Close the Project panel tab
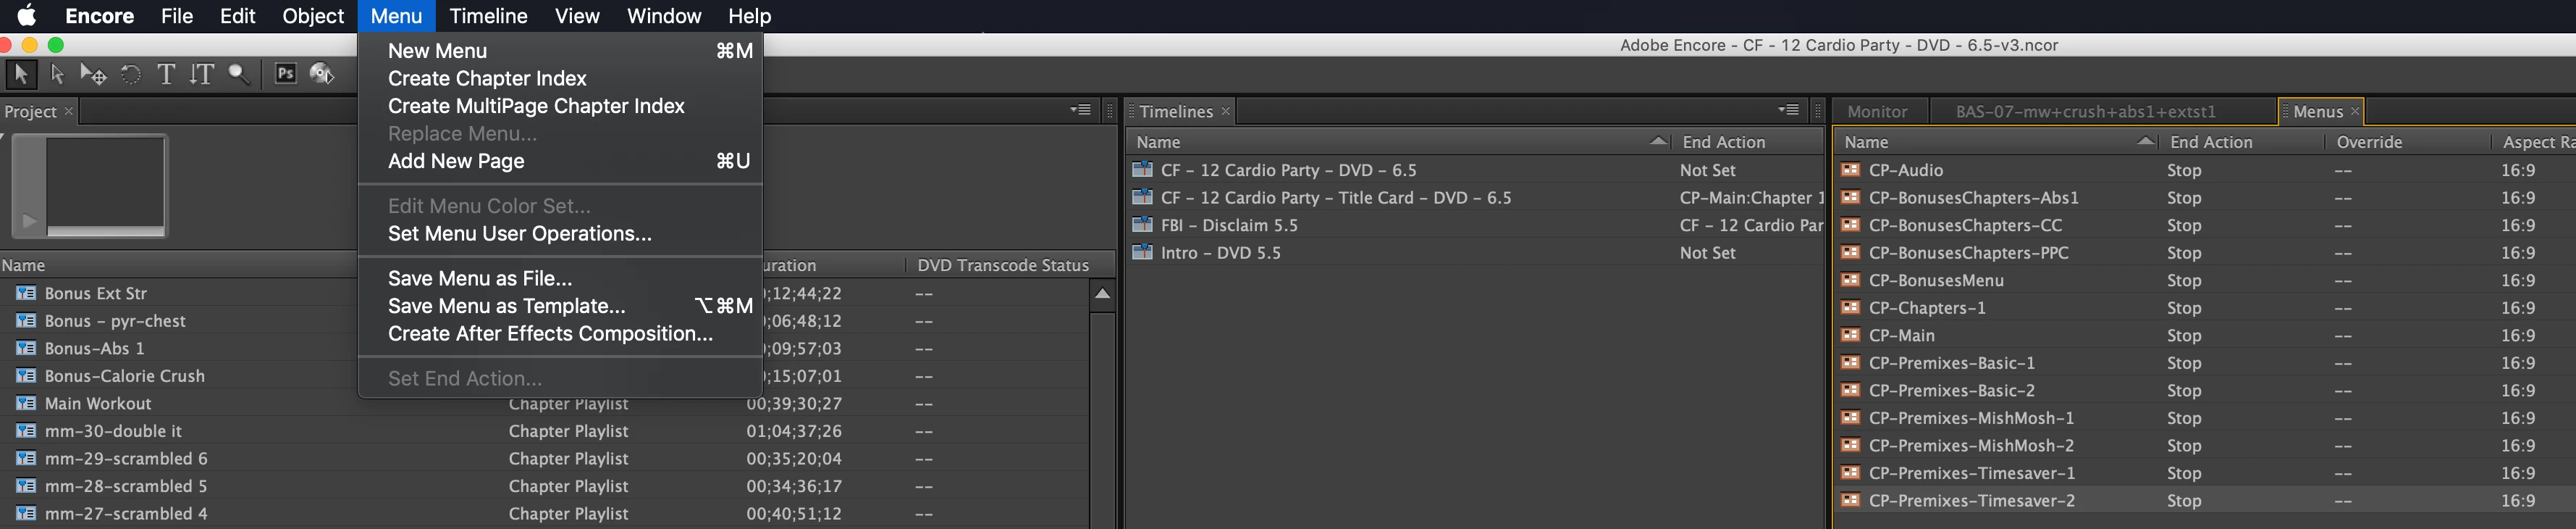2576x529 pixels. coord(69,111)
